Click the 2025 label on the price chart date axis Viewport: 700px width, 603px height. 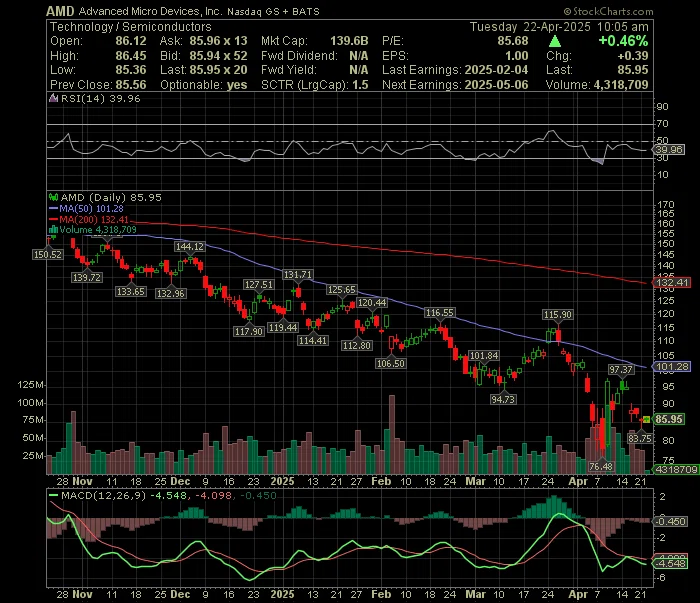[282, 482]
